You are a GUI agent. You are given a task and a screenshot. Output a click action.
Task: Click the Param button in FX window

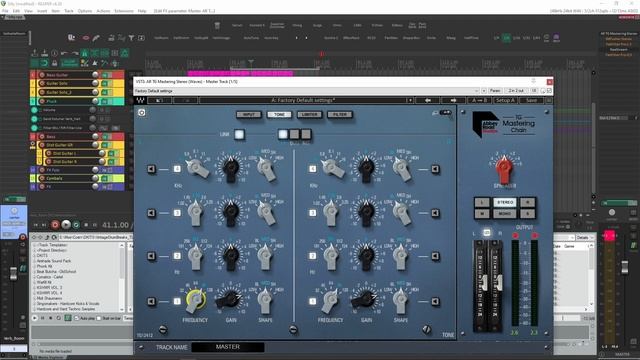tap(495, 91)
